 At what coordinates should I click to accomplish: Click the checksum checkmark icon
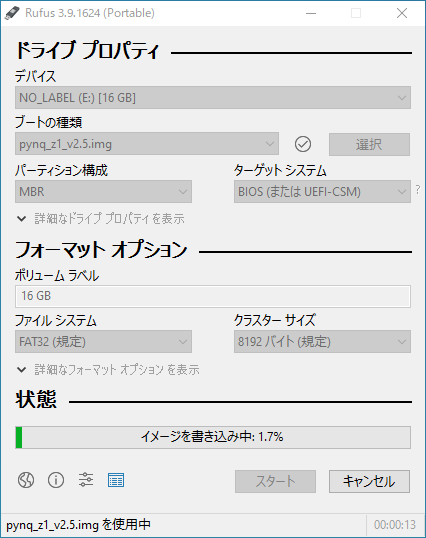(x=303, y=144)
